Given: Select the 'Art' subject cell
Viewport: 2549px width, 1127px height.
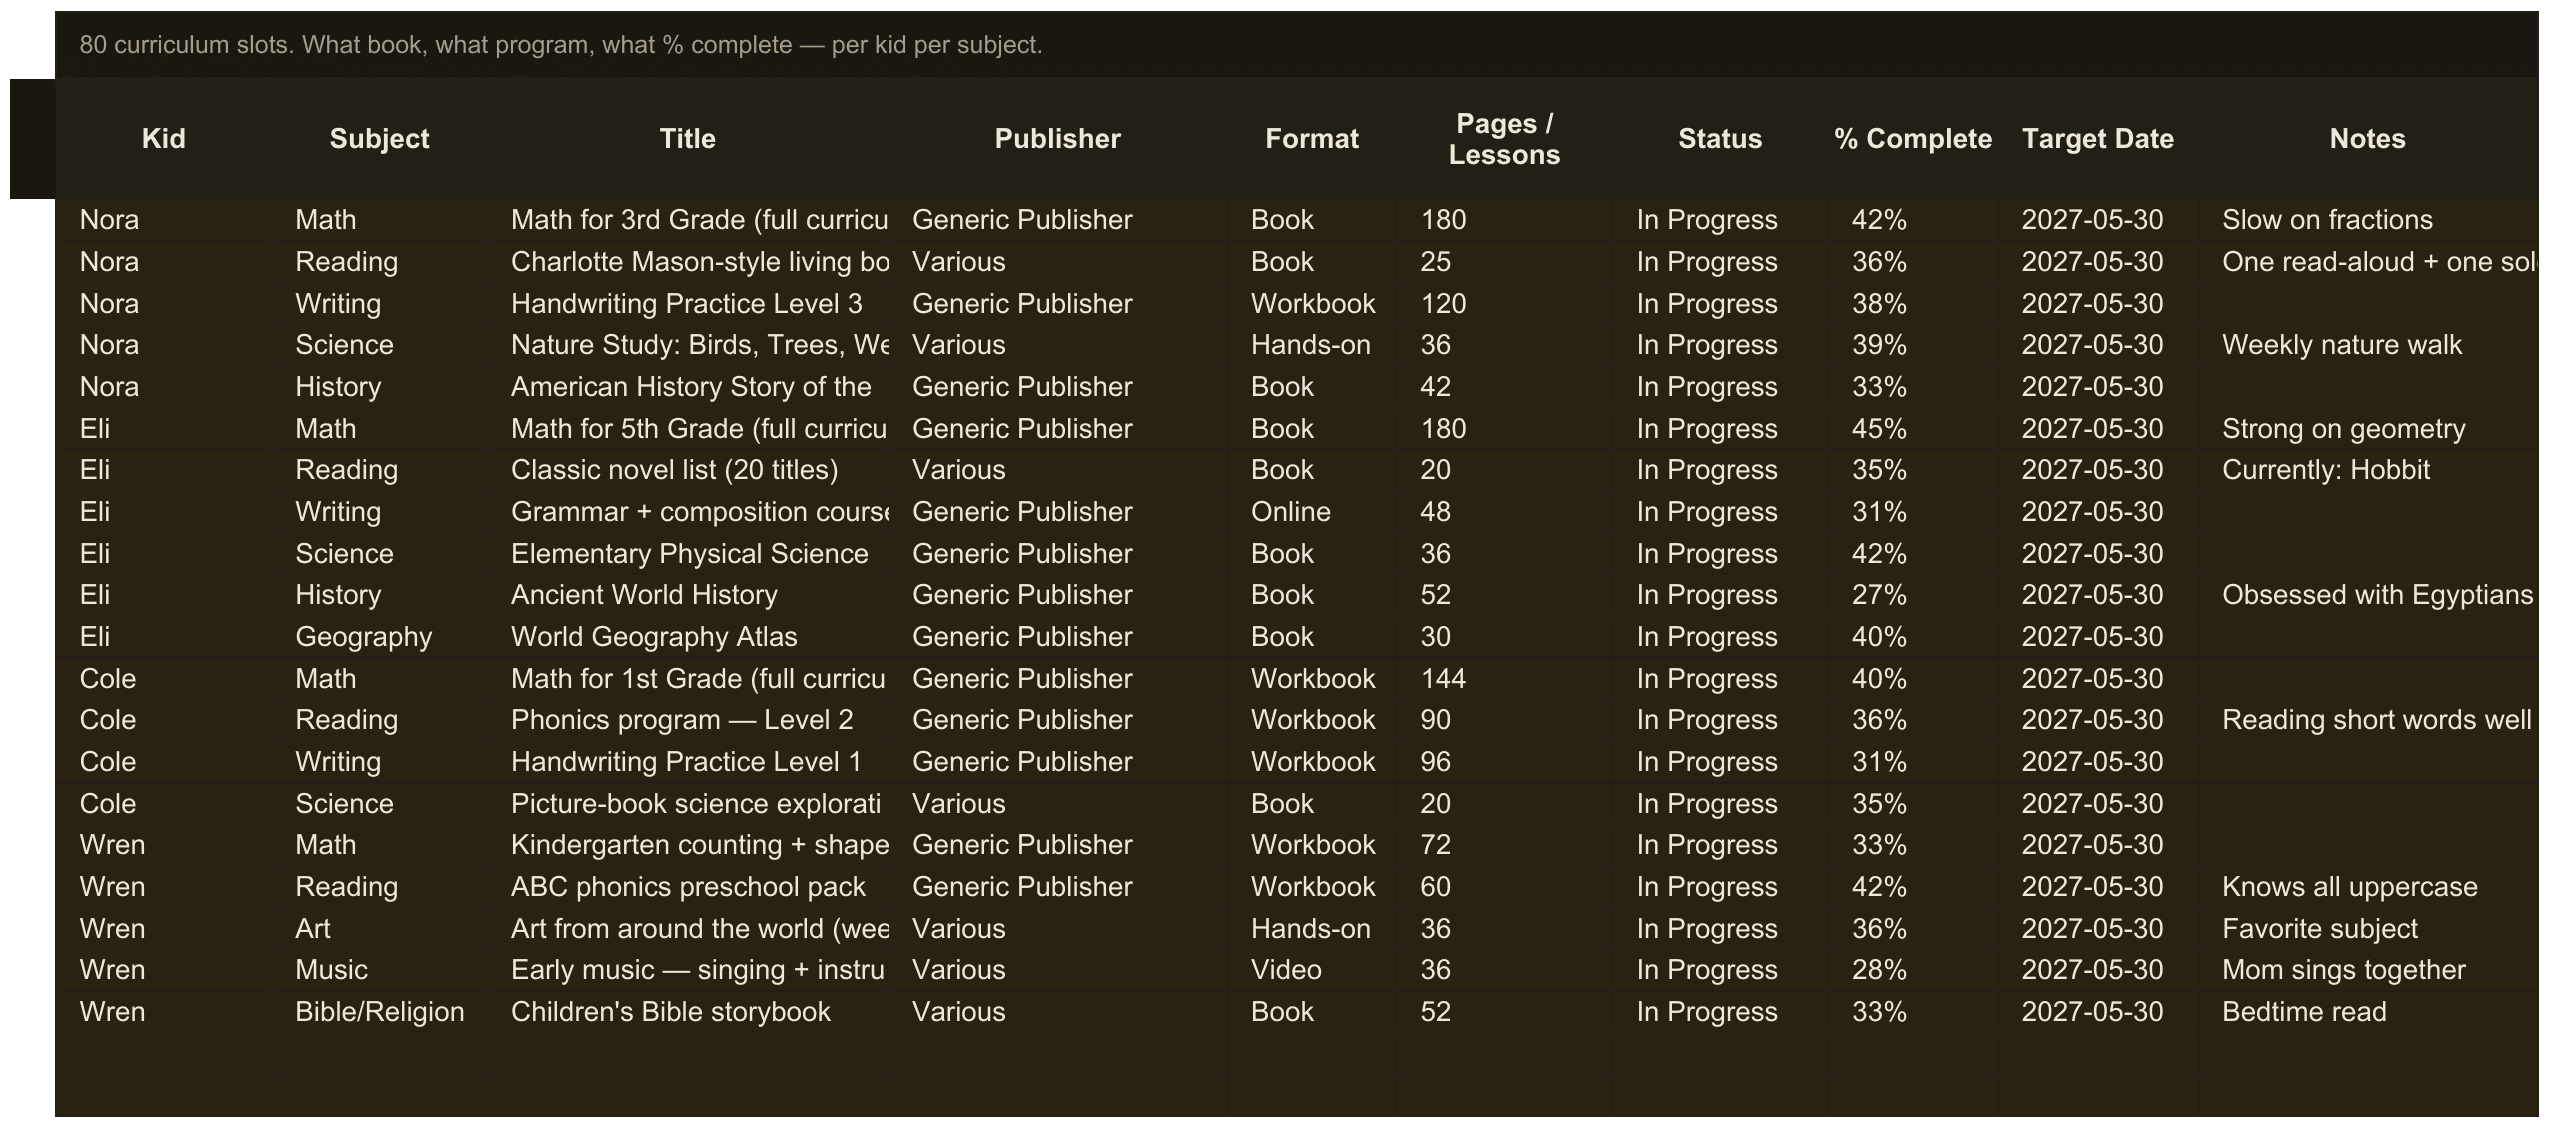Looking at the screenshot, I should 380,929.
